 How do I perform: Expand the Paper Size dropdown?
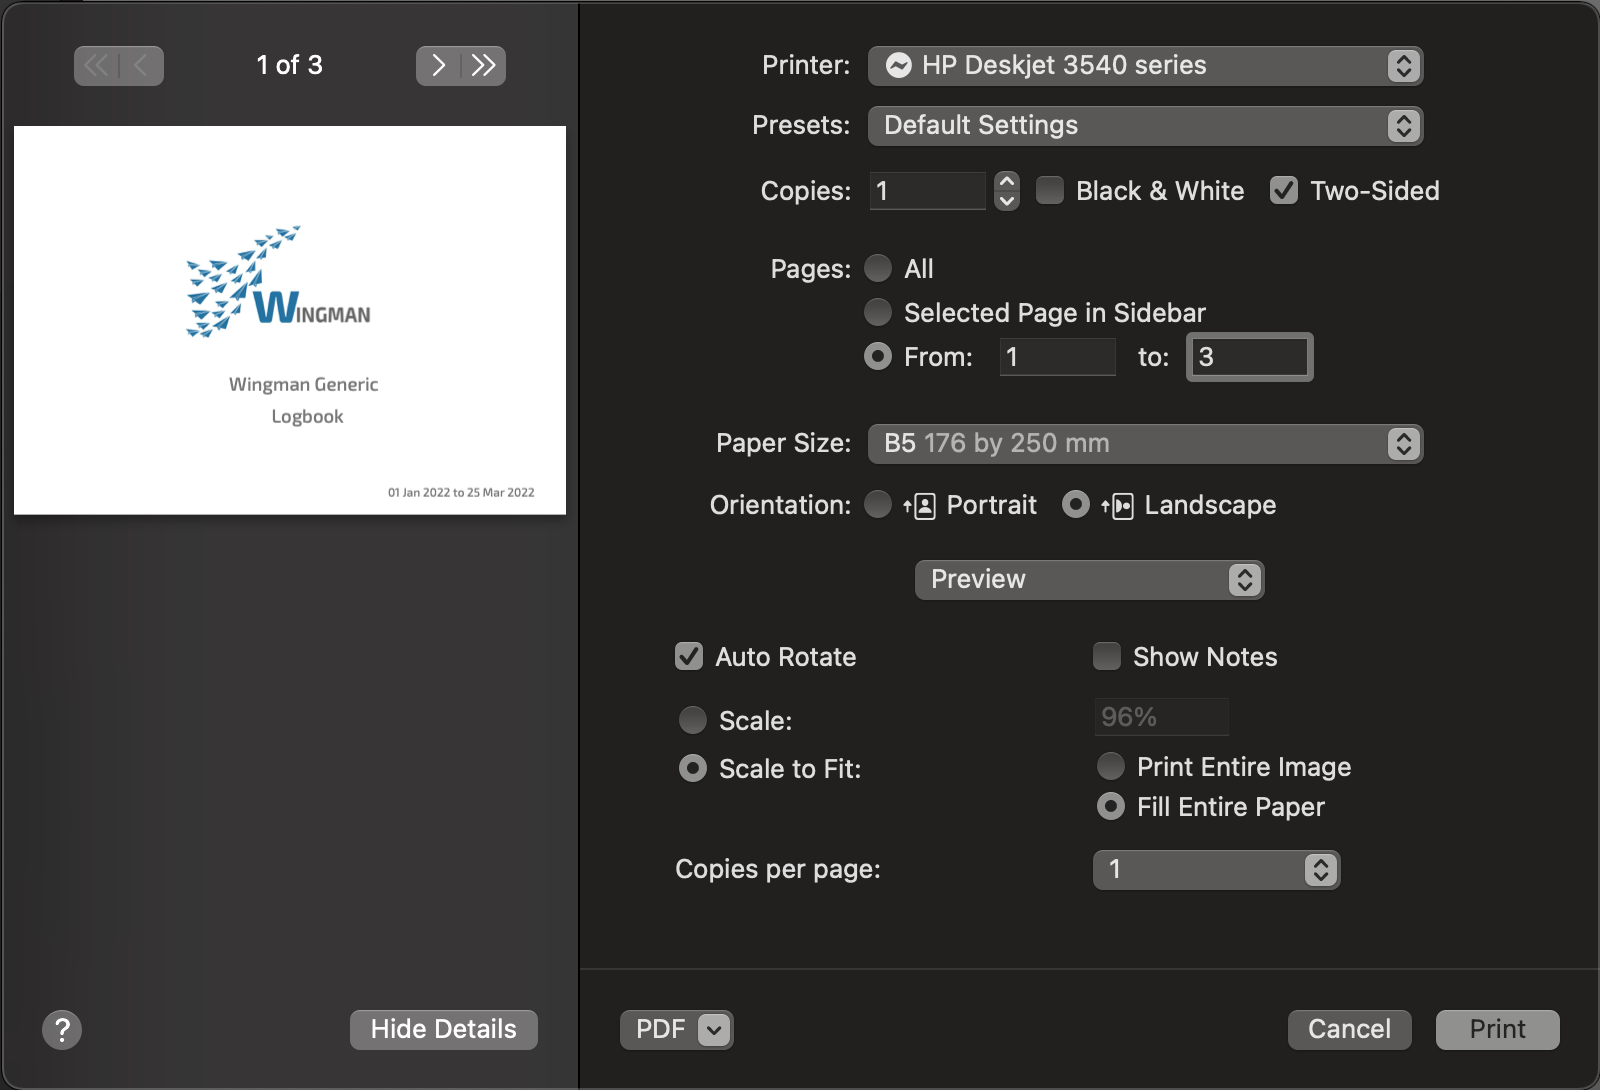pos(1145,444)
